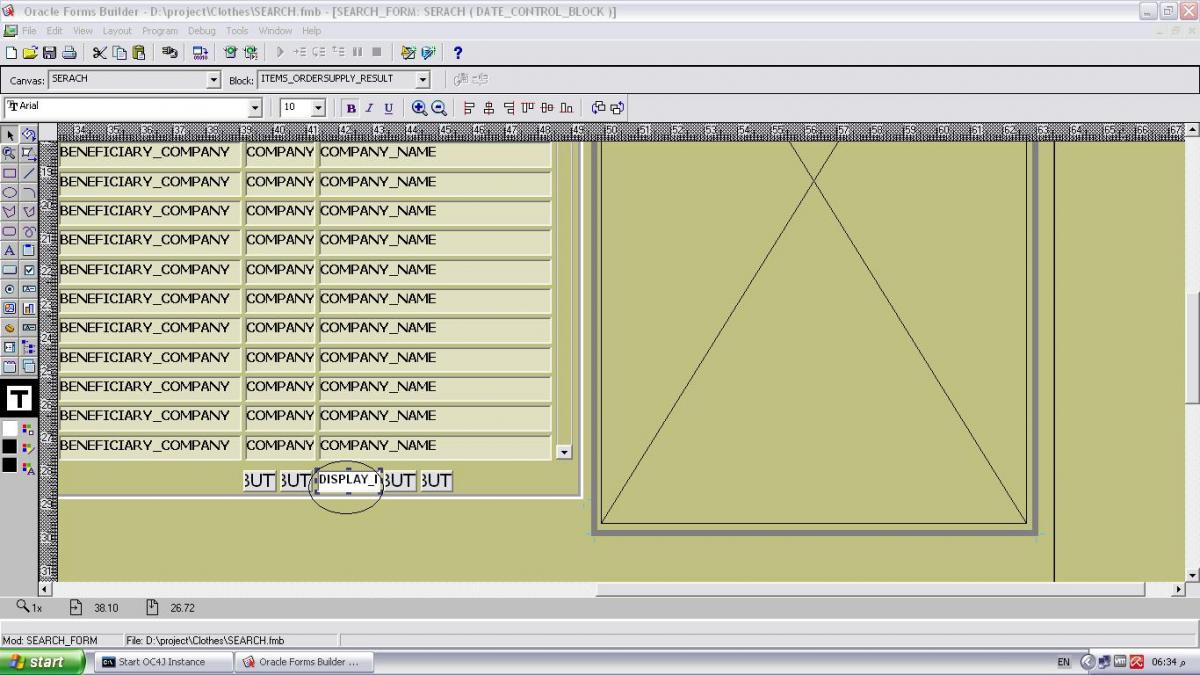Switch to Start OC4J Instance taskbar window
1200x675 pixels.
(162, 662)
